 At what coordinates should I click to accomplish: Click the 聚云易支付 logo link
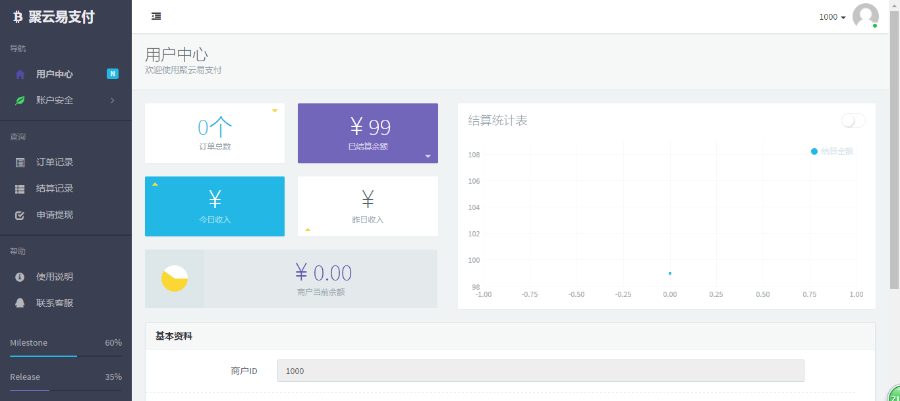(54, 17)
